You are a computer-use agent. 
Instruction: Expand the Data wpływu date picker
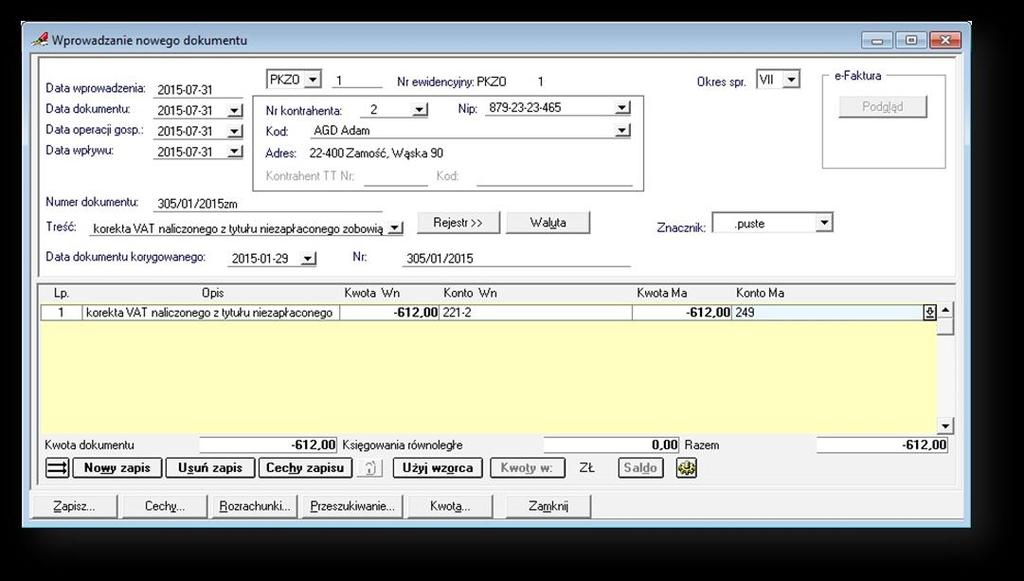[x=235, y=151]
